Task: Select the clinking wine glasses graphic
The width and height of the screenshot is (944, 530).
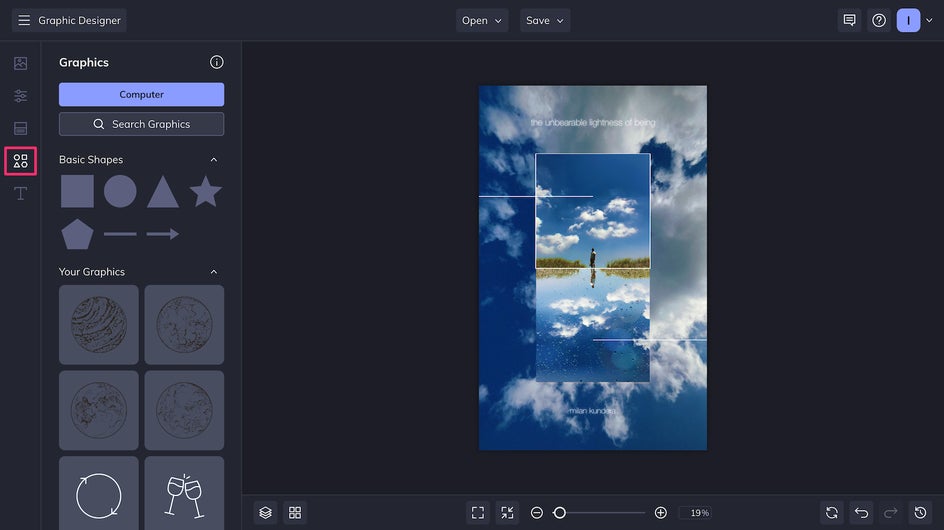Action: point(184,493)
